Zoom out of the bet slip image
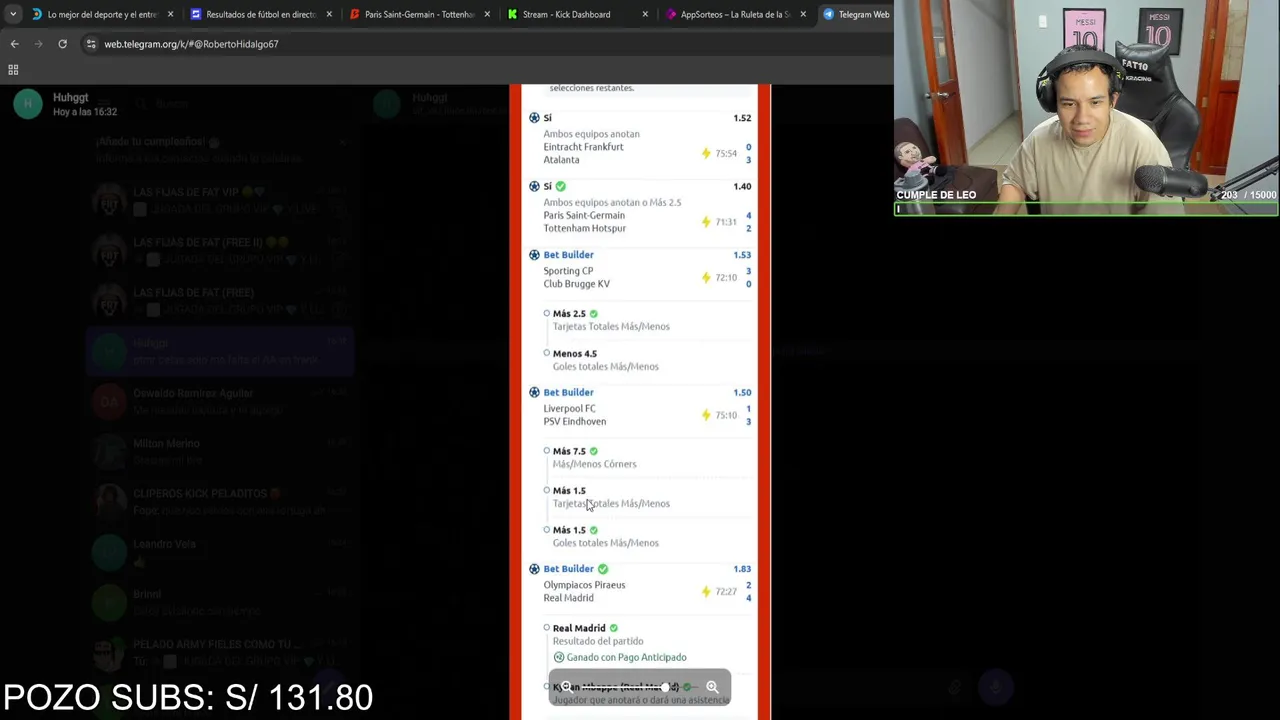Viewport: 1280px width, 720px height. [x=567, y=687]
